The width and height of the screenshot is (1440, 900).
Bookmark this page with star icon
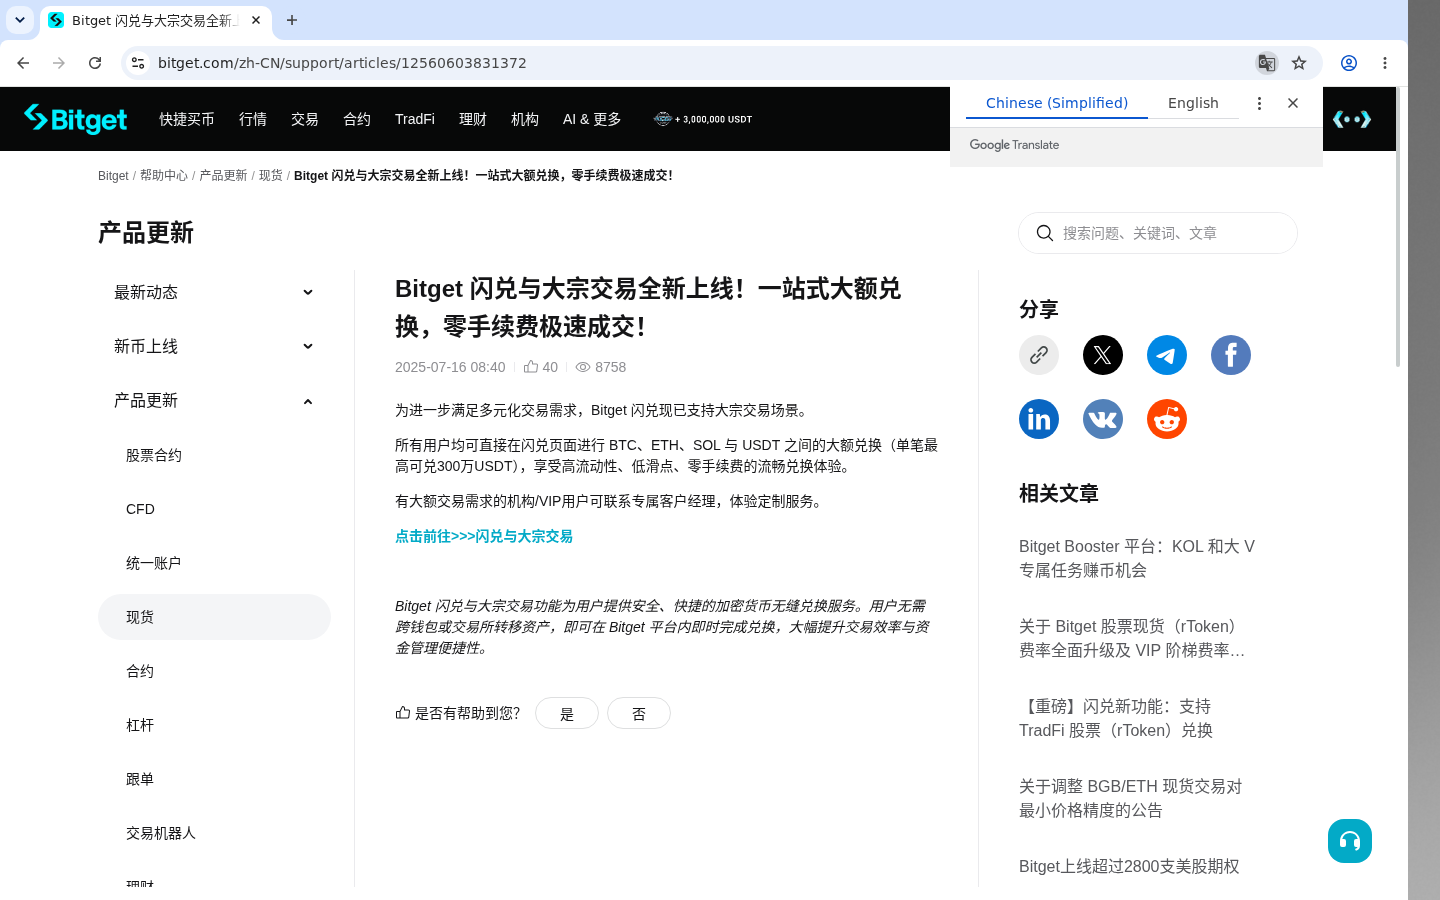click(x=1299, y=63)
